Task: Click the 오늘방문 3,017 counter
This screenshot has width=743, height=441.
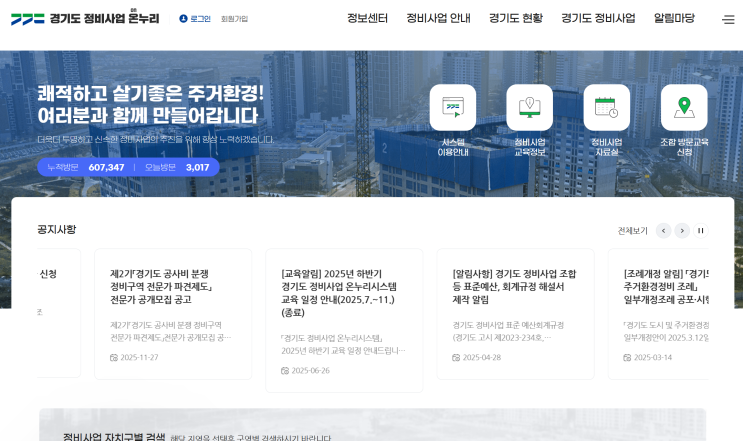Action: click(x=177, y=167)
